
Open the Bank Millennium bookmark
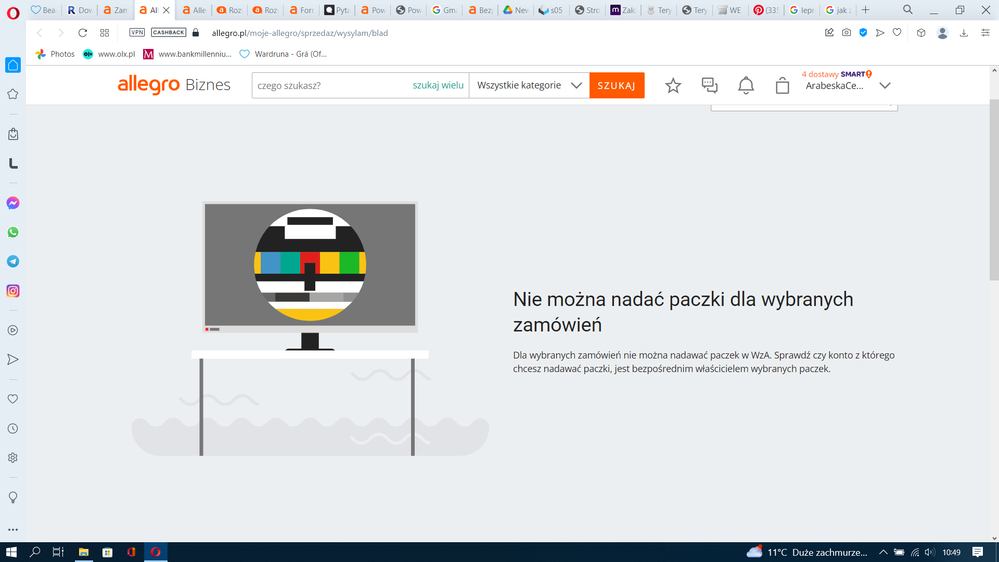(187, 54)
